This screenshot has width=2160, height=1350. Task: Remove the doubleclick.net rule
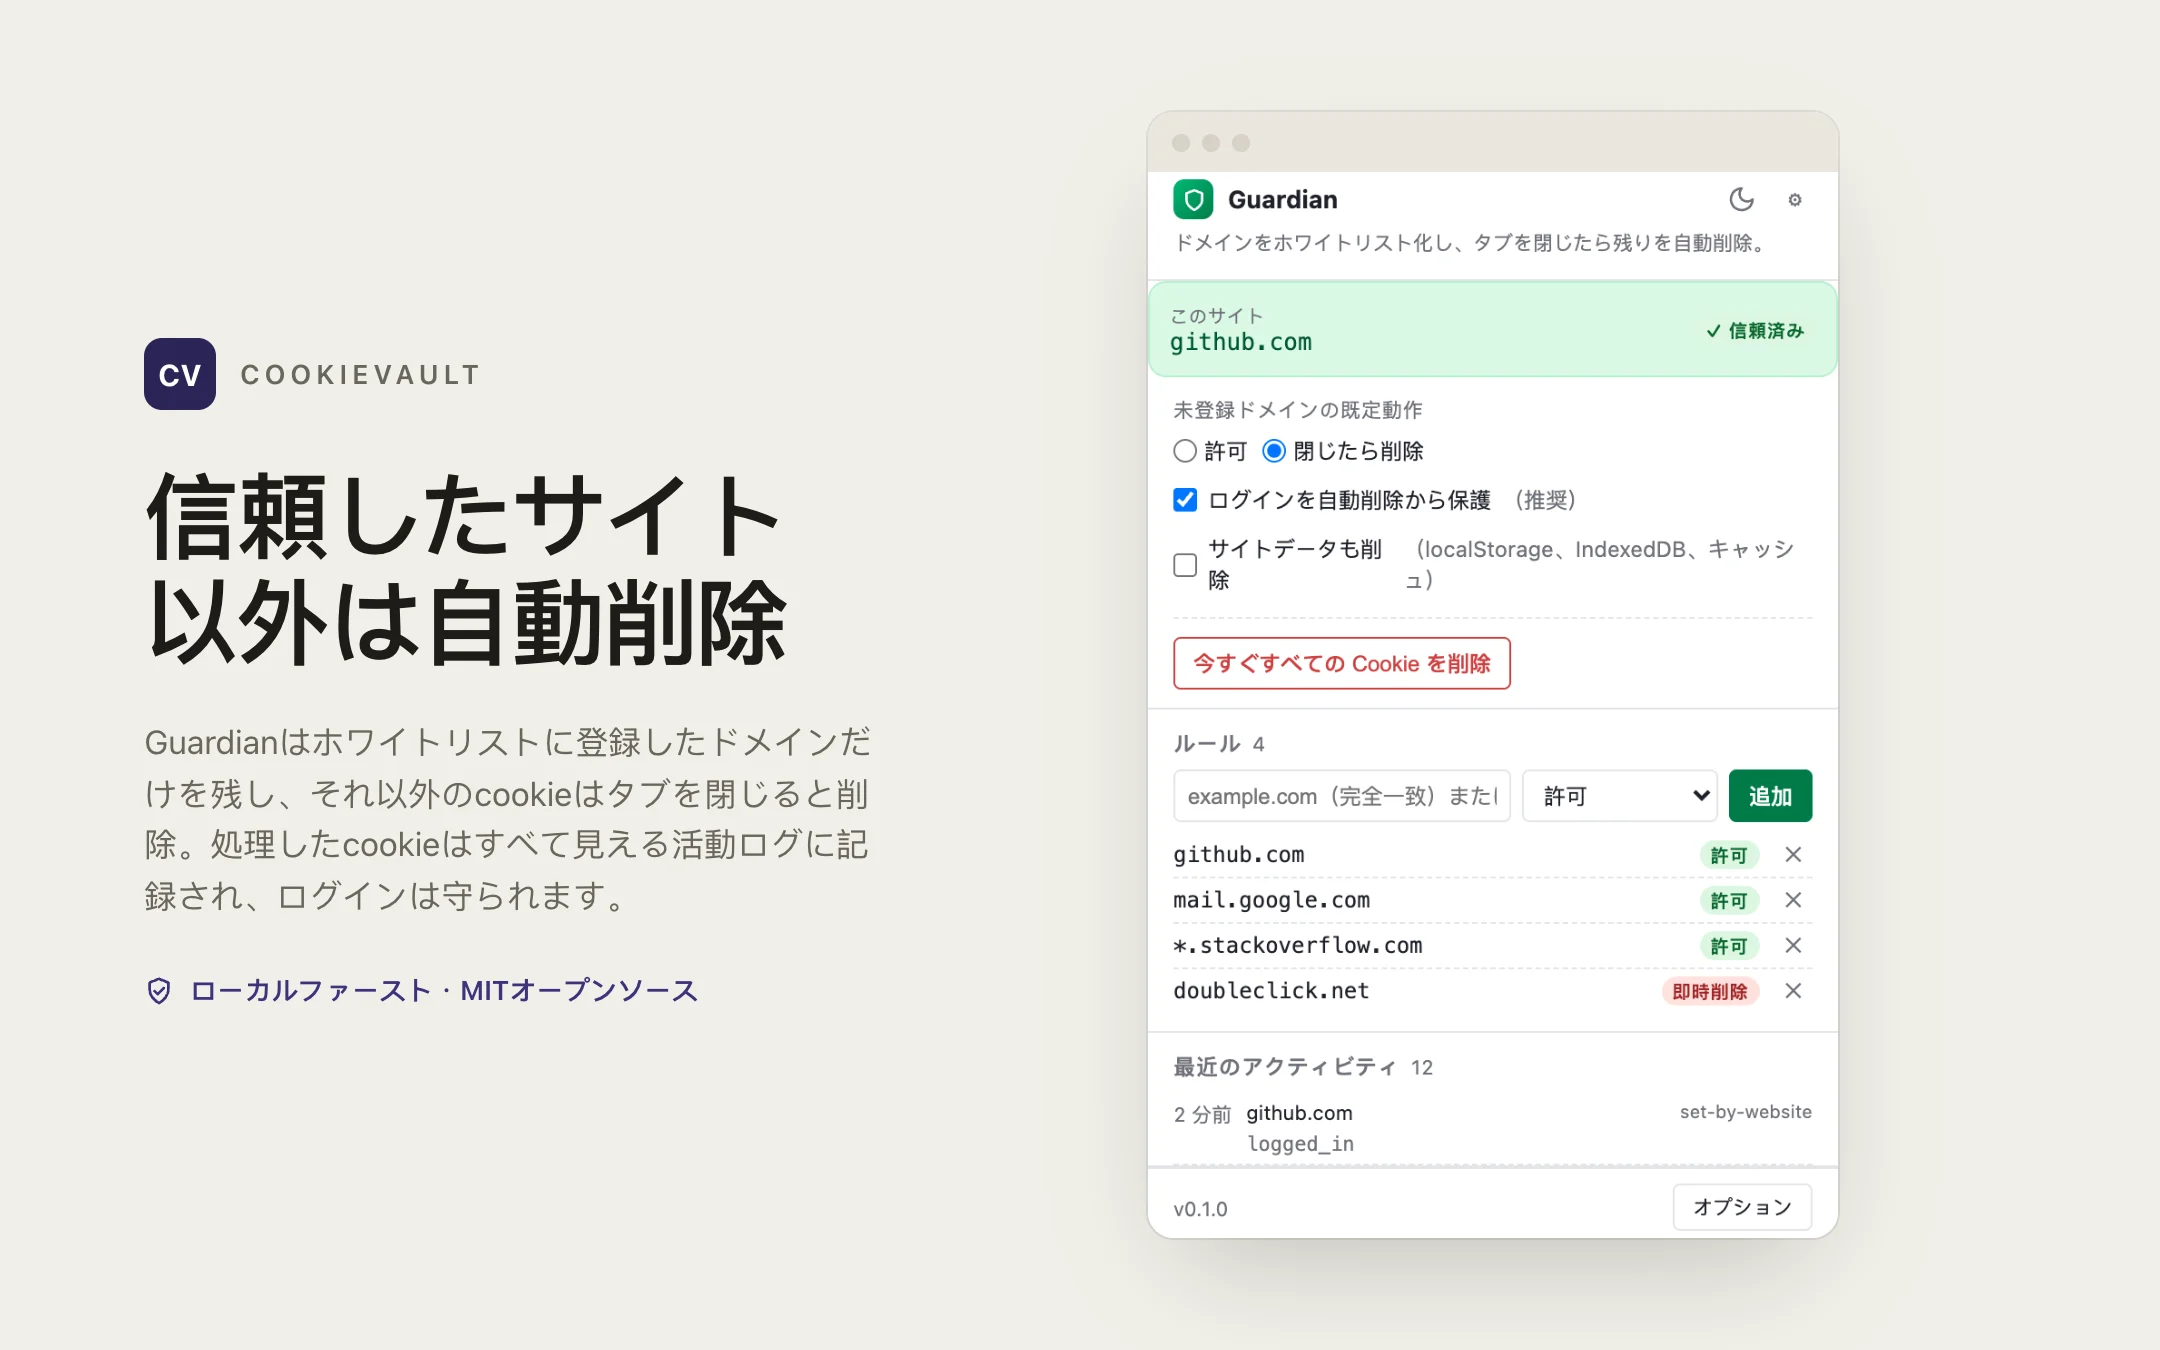(1793, 991)
